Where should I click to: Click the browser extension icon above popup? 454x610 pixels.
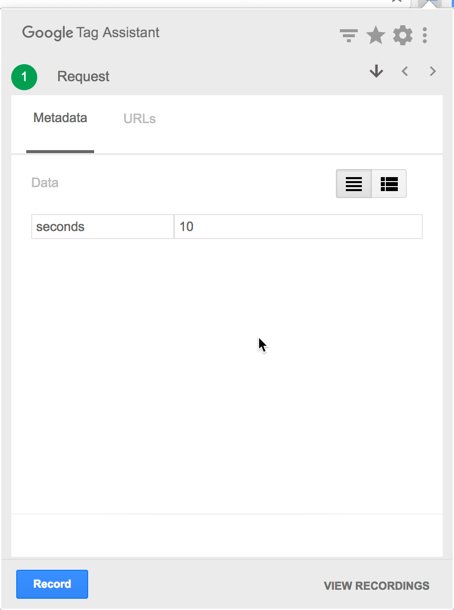[x=428, y=4]
